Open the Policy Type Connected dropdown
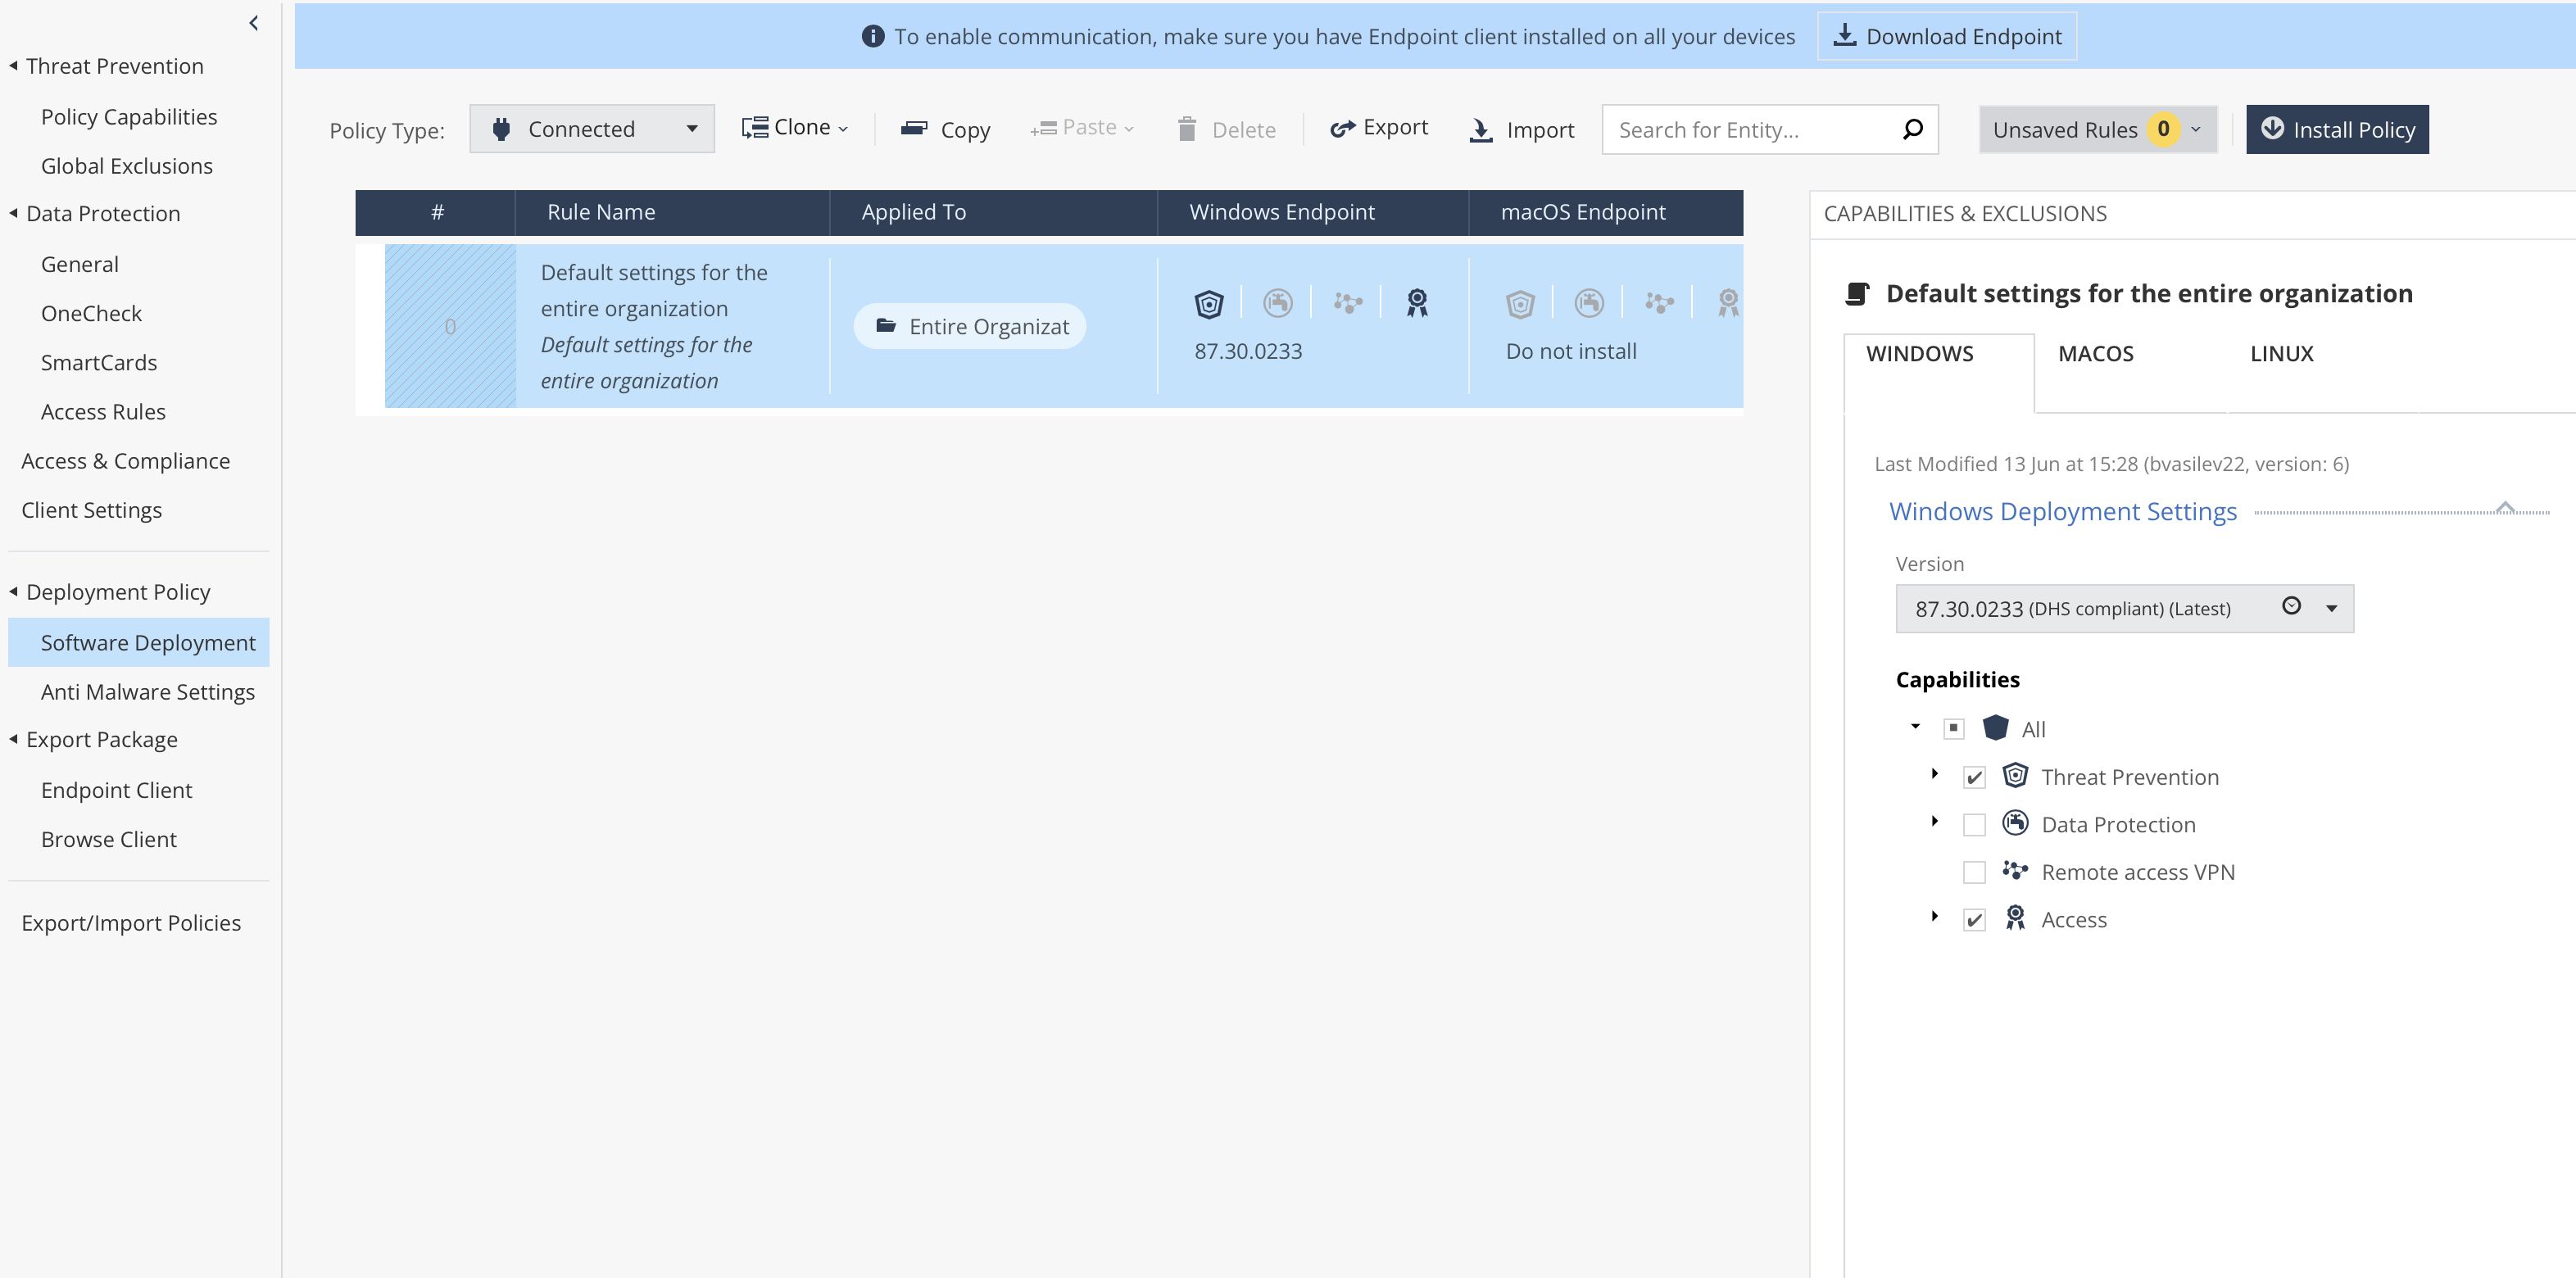Image resolution: width=2576 pixels, height=1278 pixels. 592,129
